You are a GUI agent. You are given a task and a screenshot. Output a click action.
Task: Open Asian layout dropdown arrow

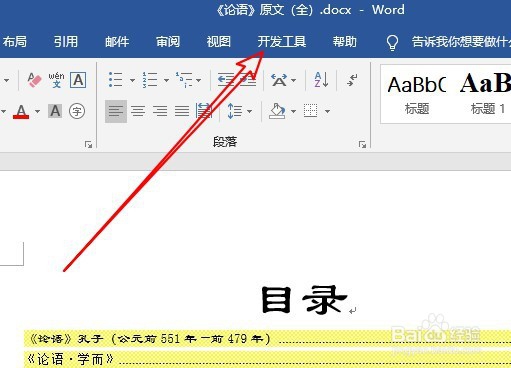click(293, 80)
